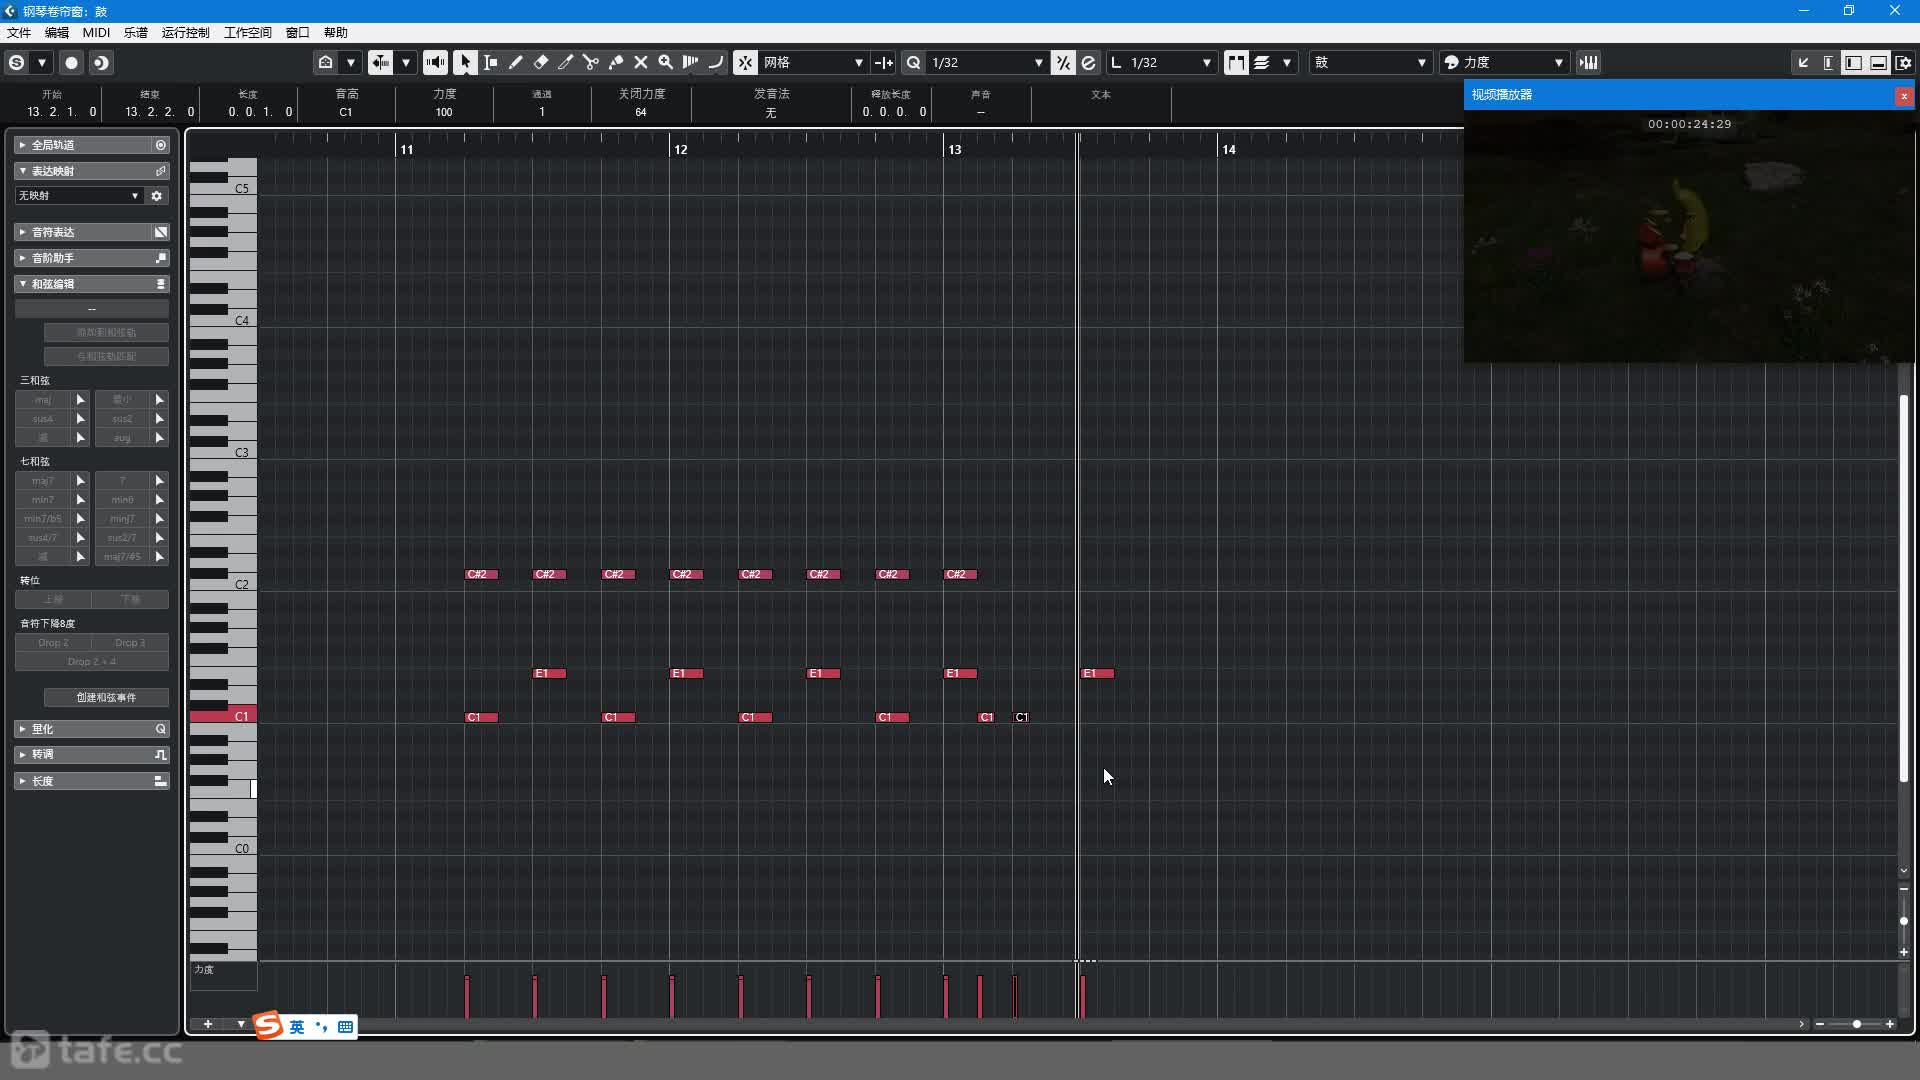This screenshot has height=1080, width=1920.
Task: Click the sus4 triad button
Action: [x=43, y=419]
